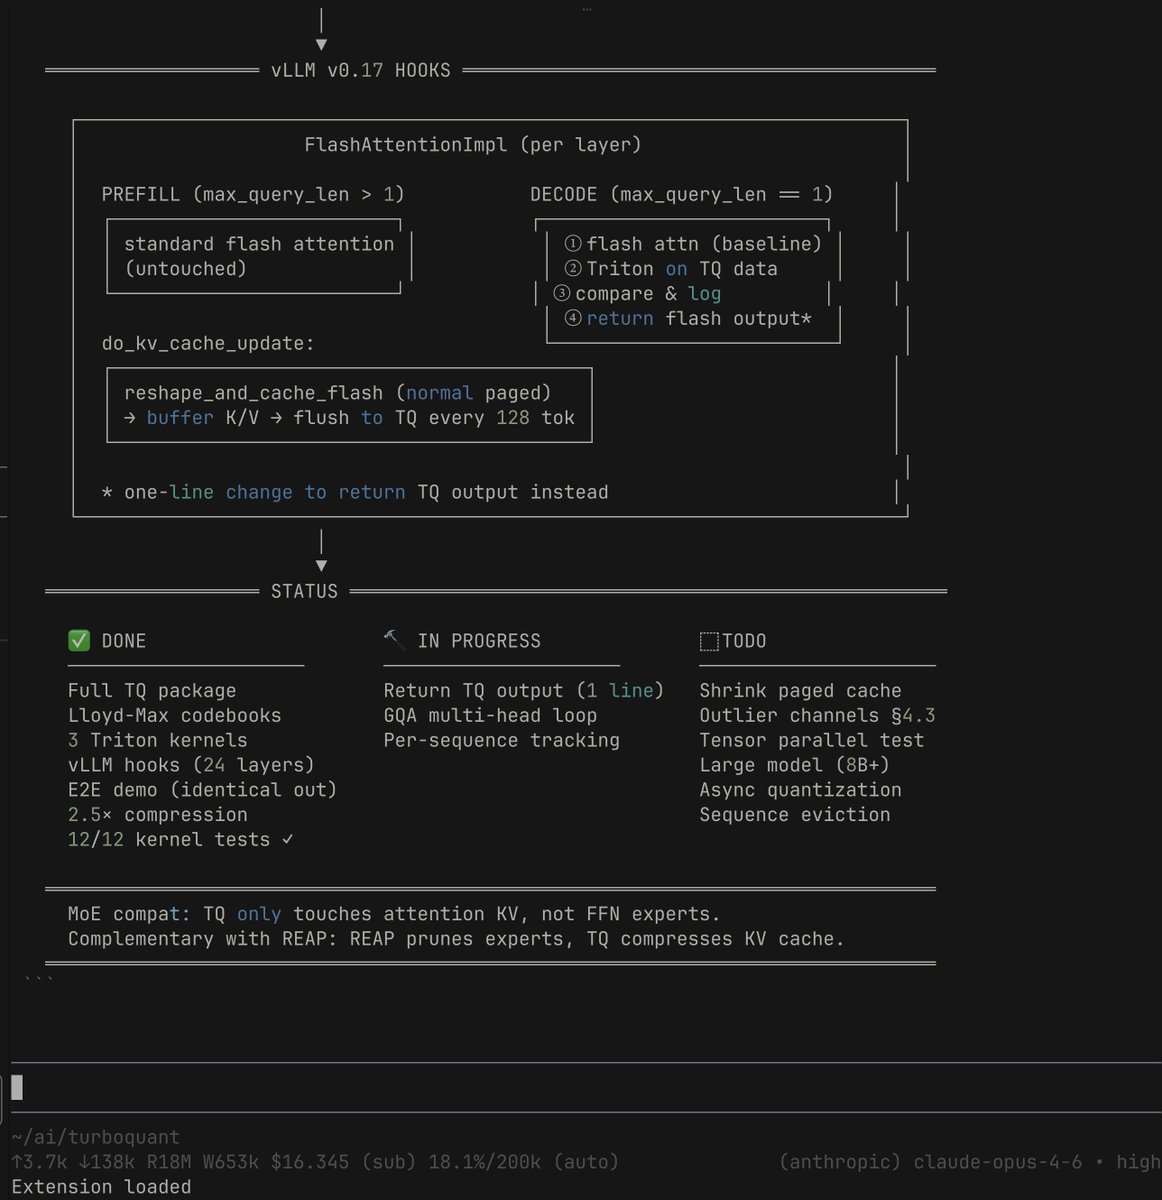Click 'Return TQ output (1 line)' item
1162x1200 pixels.
pyautogui.click(x=524, y=691)
